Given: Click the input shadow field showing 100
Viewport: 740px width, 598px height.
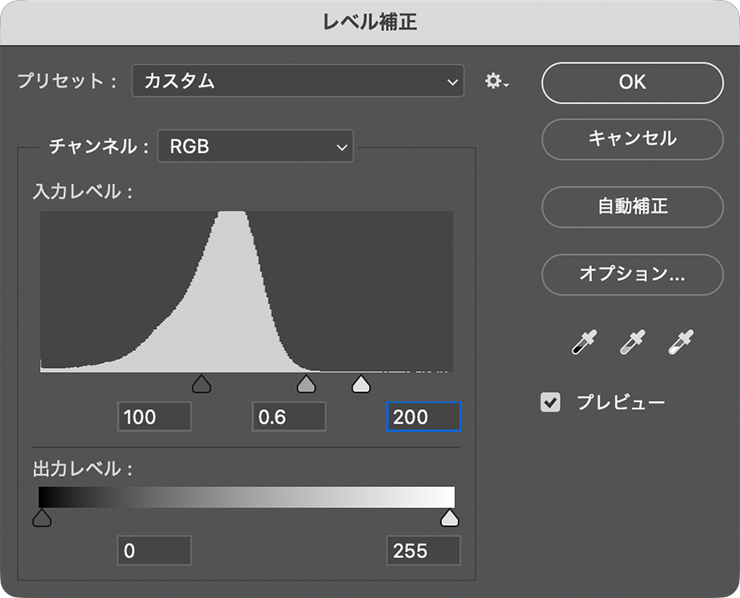Looking at the screenshot, I should pos(154,417).
